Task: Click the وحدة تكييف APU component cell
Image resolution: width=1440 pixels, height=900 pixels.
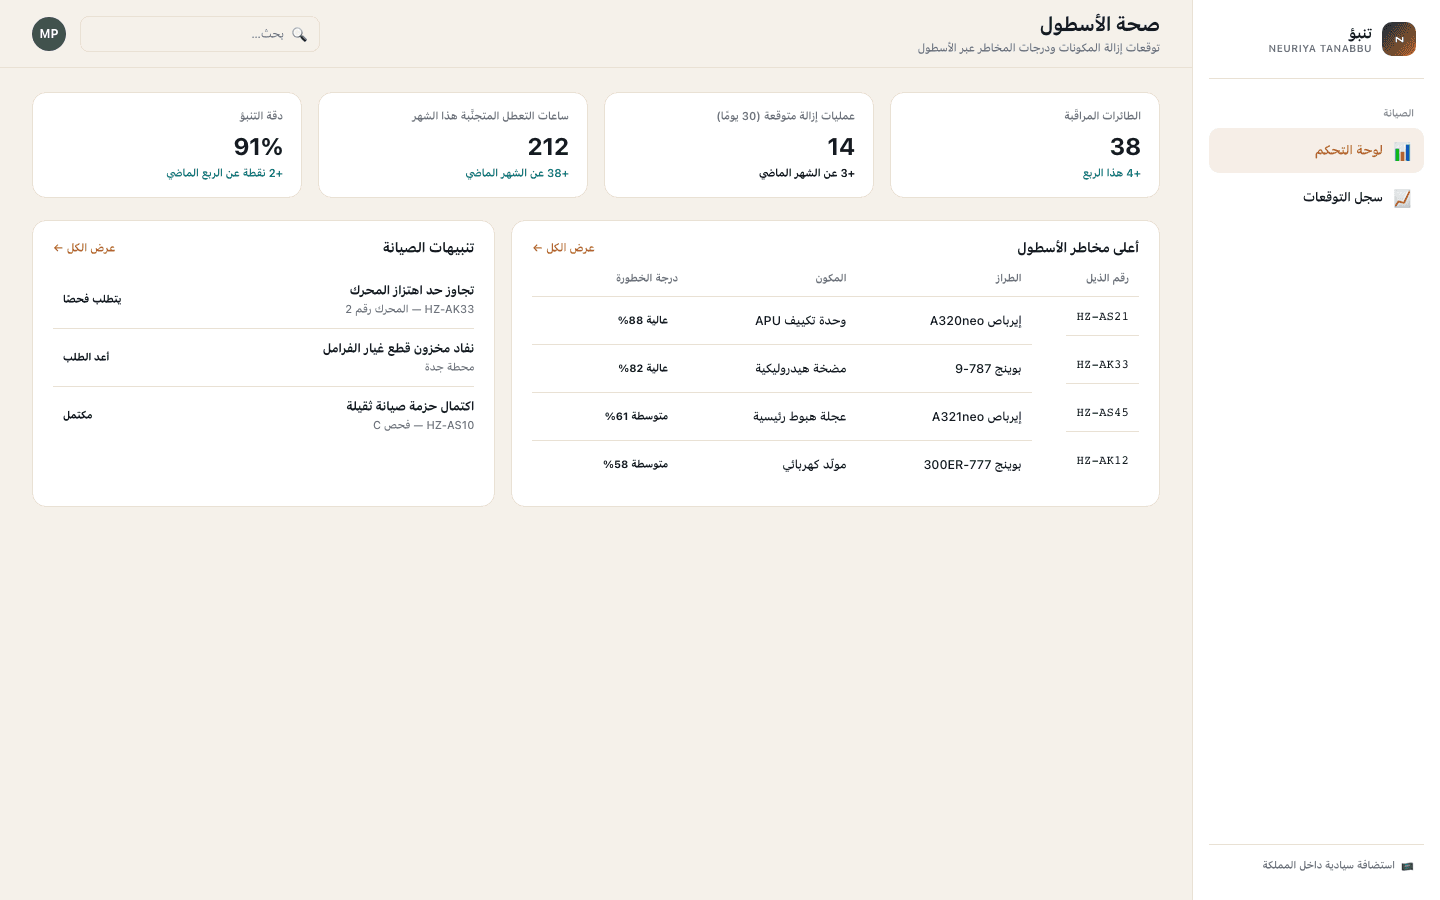Action: pos(800,321)
